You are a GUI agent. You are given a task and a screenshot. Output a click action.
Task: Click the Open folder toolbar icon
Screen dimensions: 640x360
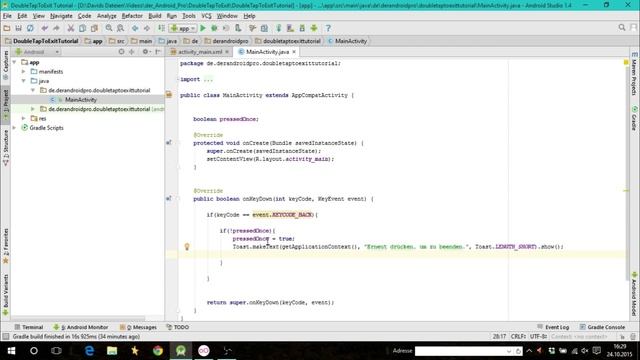point(7,28)
